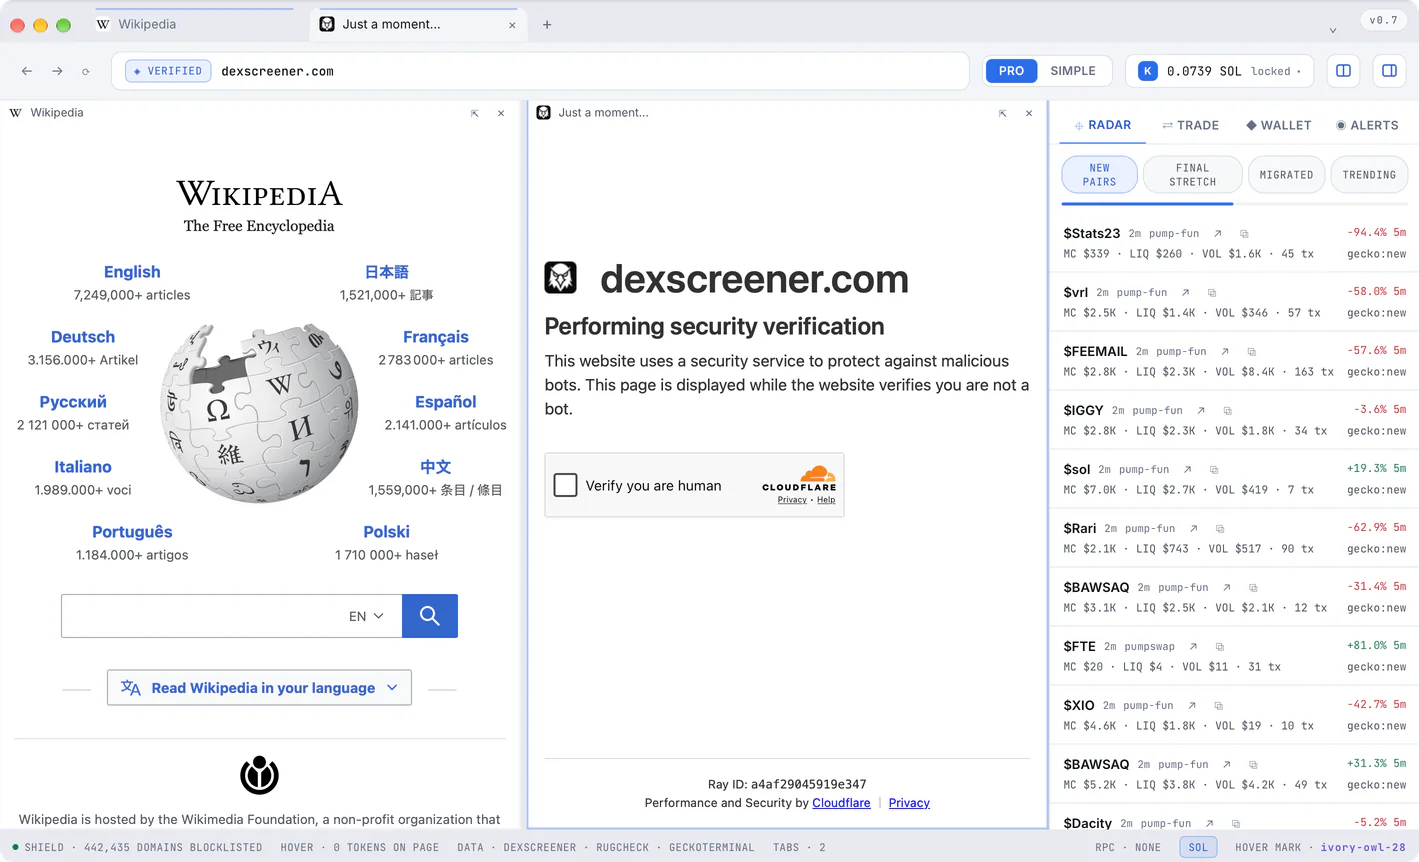Viewport: 1419px width, 862px height.
Task: Click the VERIFIED site badge
Action: (168, 71)
